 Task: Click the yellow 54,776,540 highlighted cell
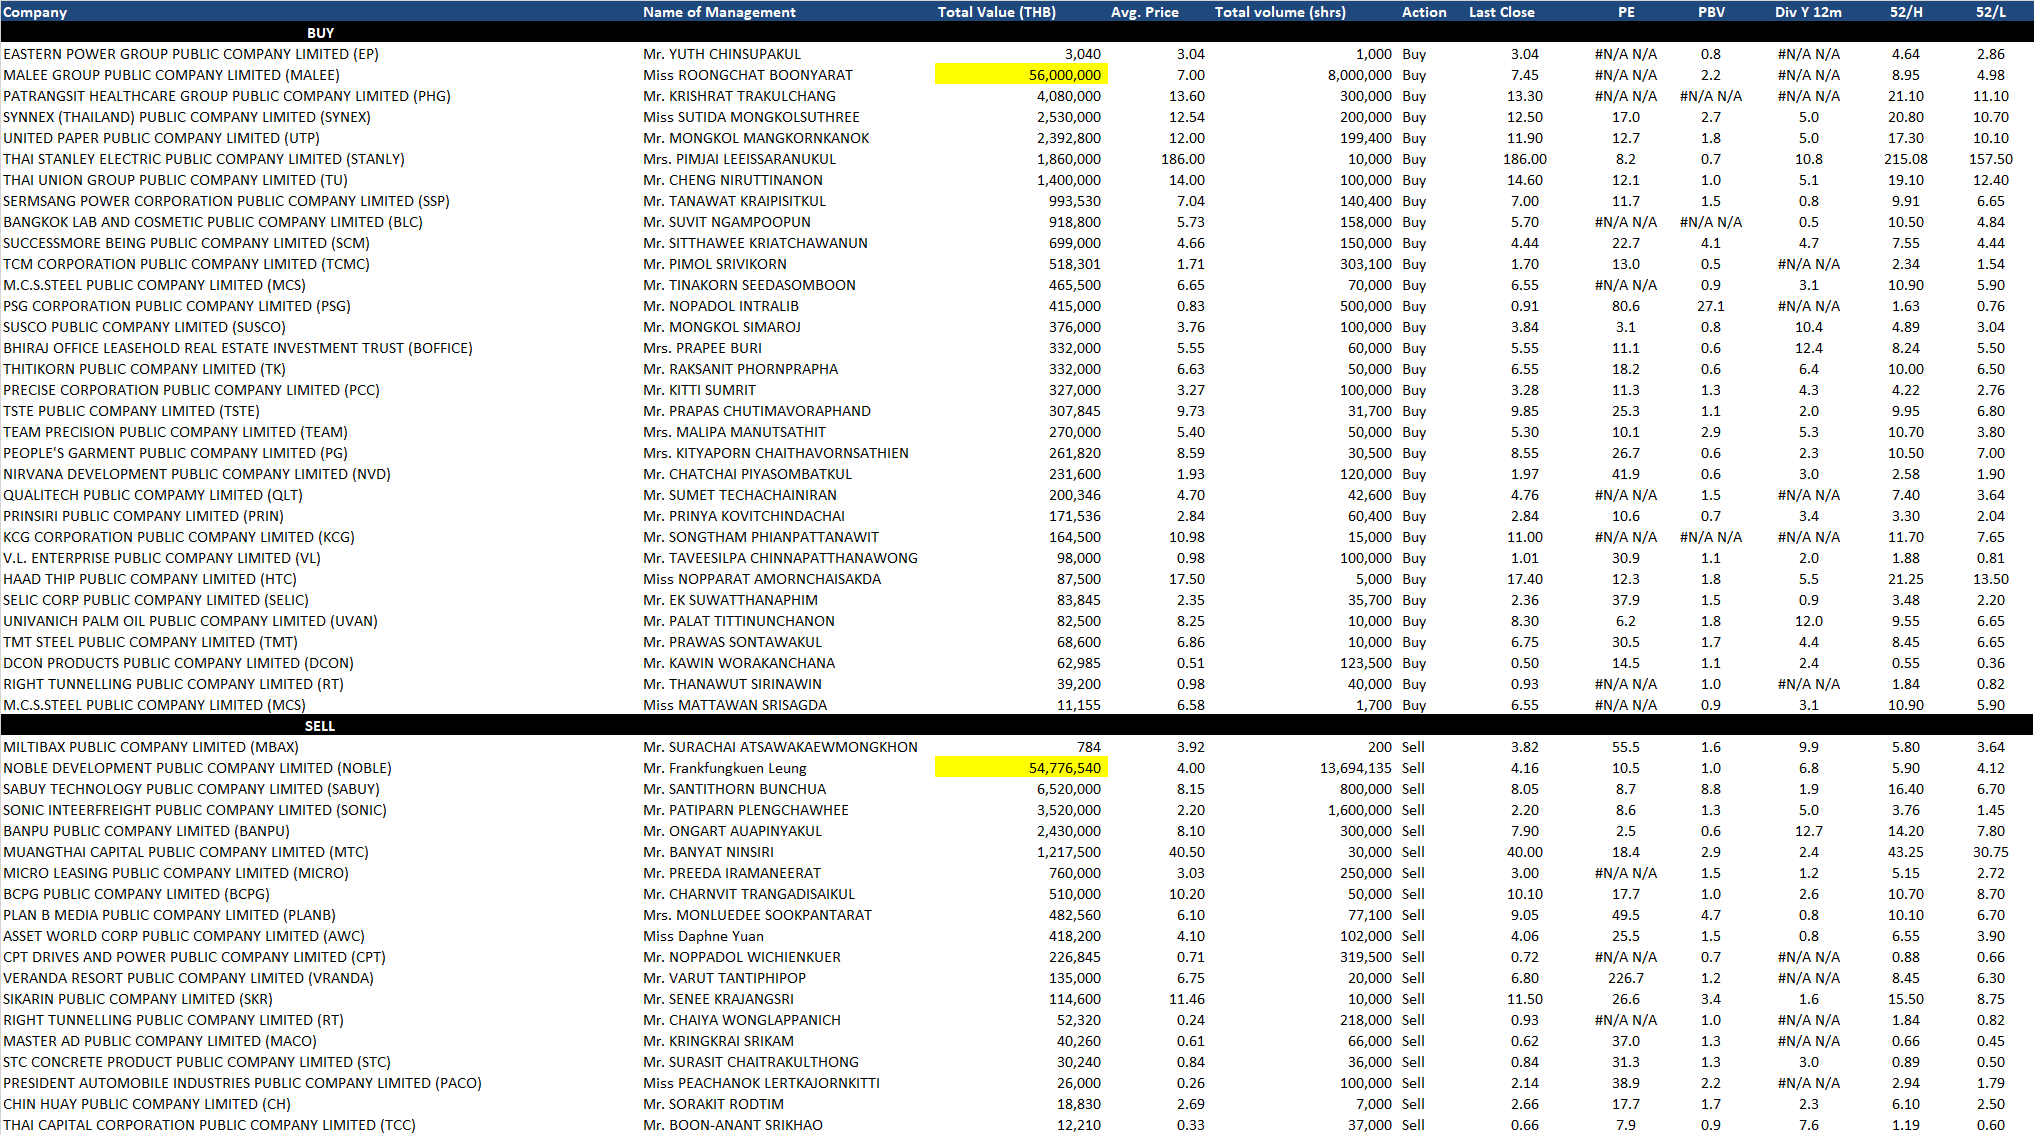(x=1021, y=768)
